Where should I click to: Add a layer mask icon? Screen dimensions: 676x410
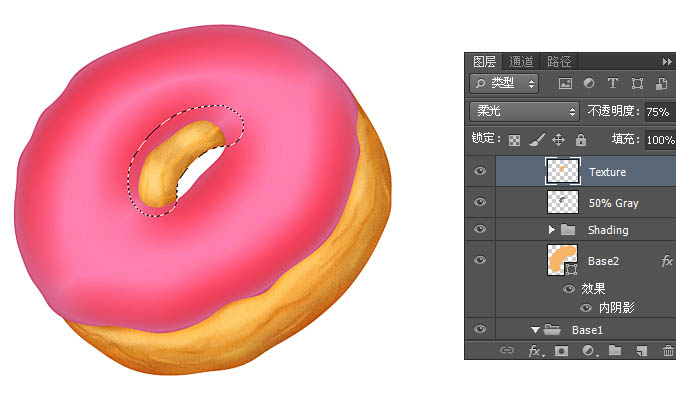(x=561, y=351)
